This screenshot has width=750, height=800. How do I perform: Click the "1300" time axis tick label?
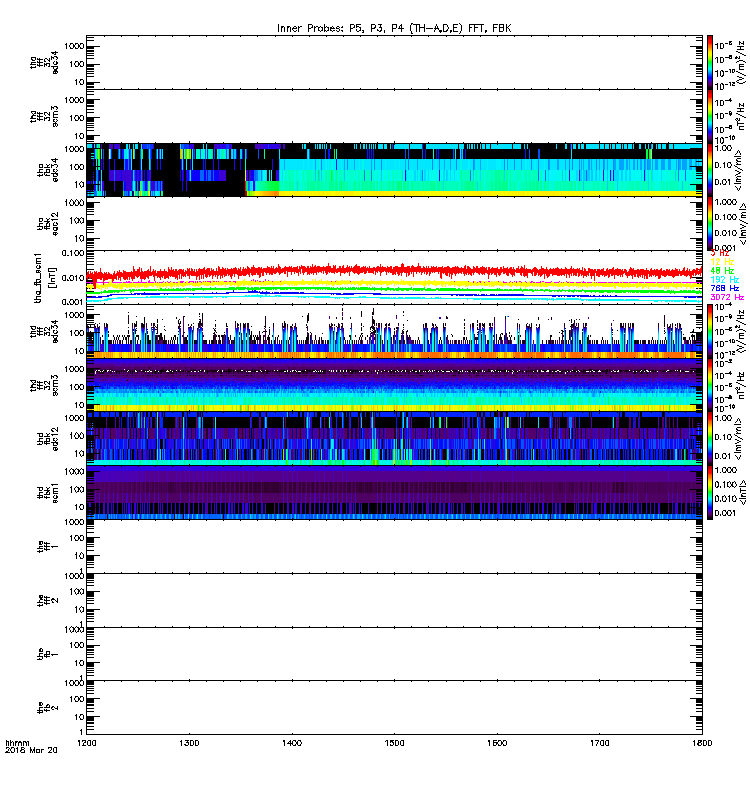[189, 743]
